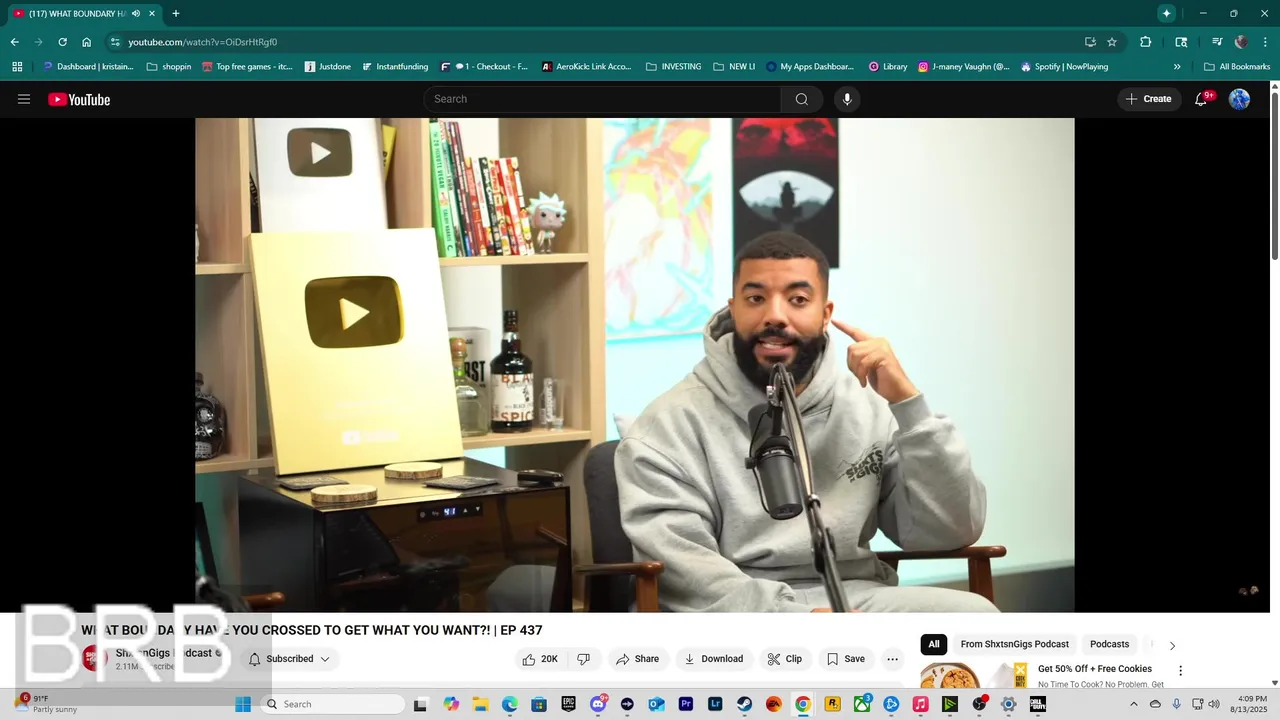Bookmark this page with the star
This screenshot has height=720, width=1280.
(1111, 42)
